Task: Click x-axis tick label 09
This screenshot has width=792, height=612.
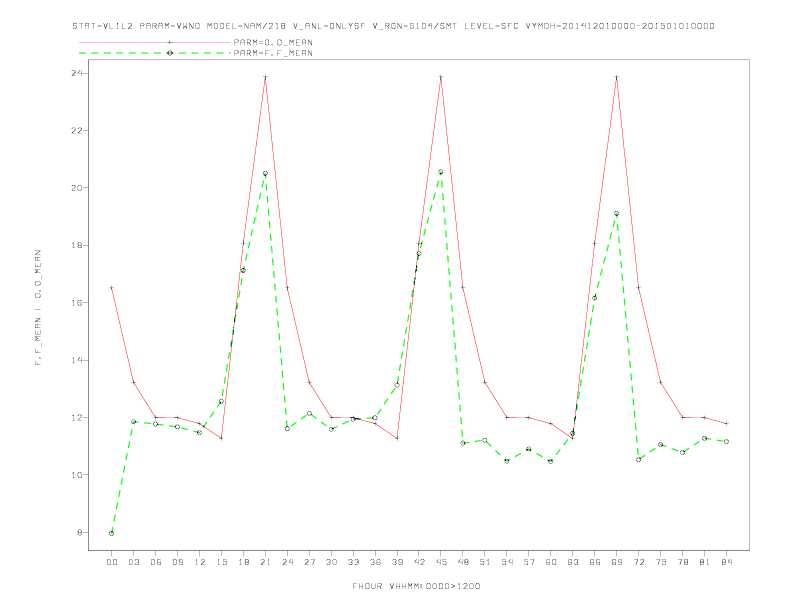Action: pyautogui.click(x=177, y=562)
